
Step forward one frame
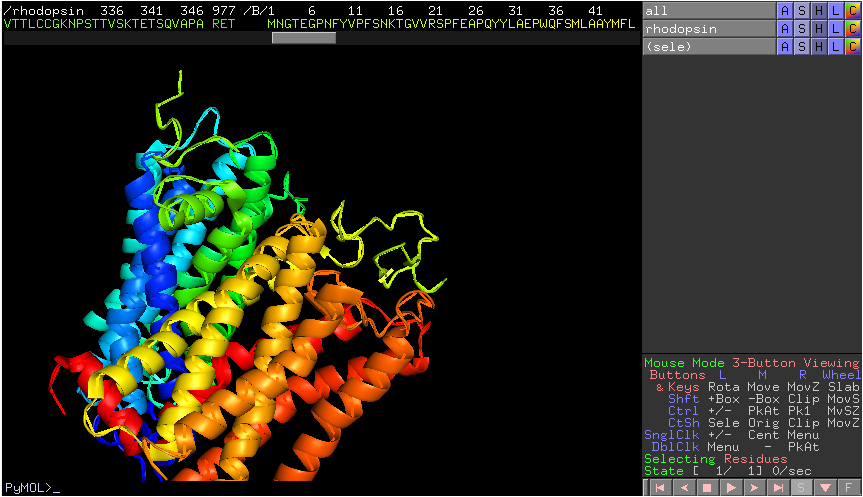pos(755,488)
